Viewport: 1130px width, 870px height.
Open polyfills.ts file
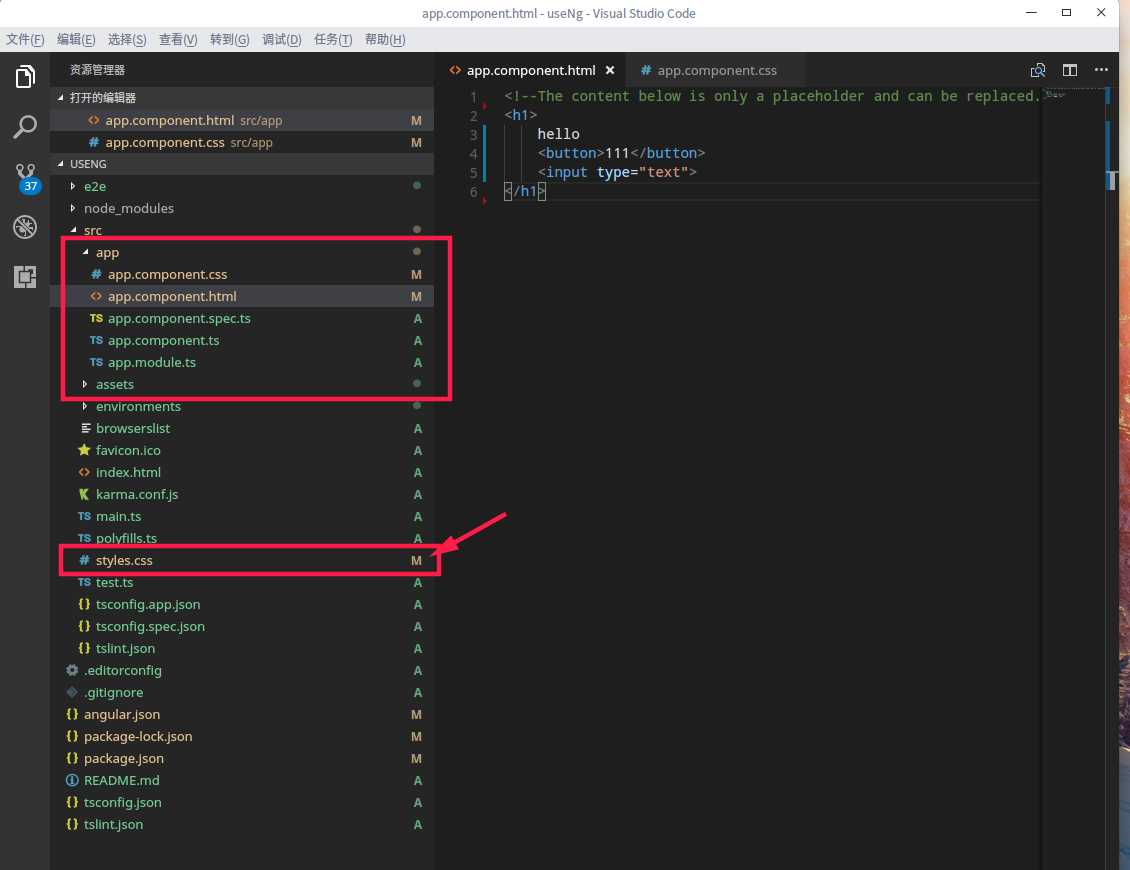click(x=241, y=538)
